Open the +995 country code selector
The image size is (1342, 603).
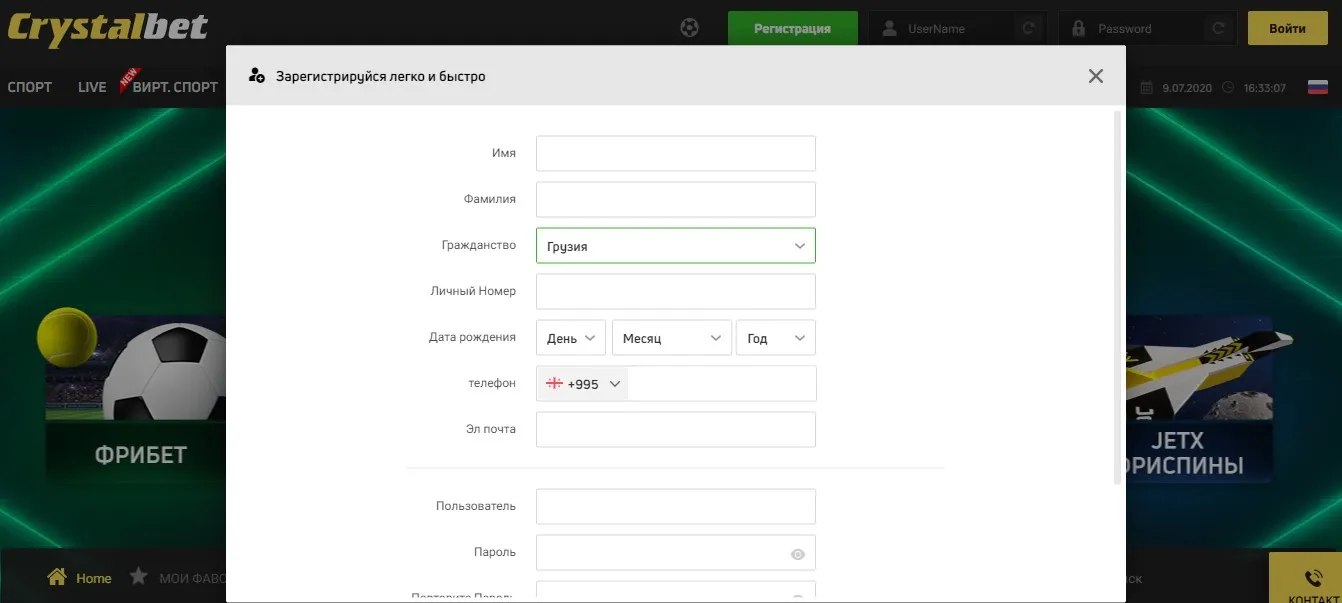[x=583, y=383]
